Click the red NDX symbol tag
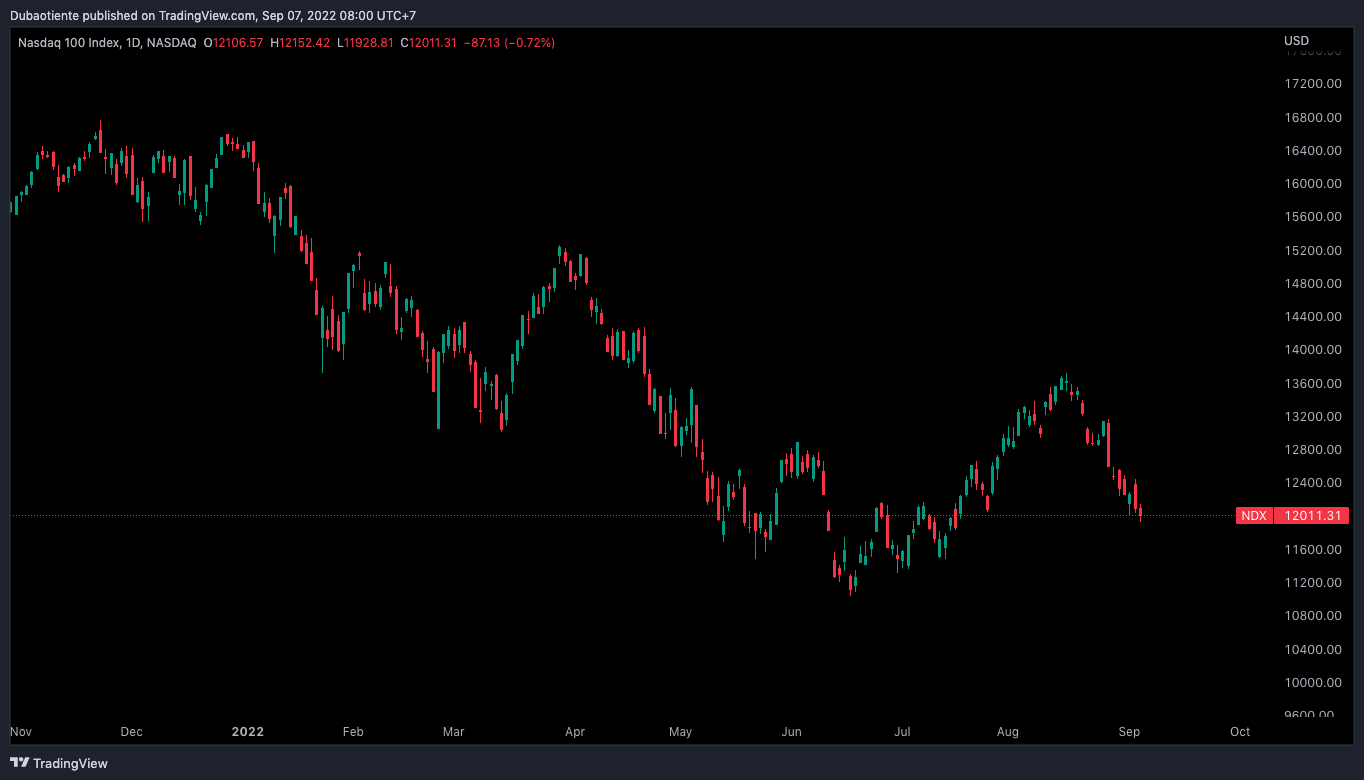Image resolution: width=1364 pixels, height=780 pixels. click(1255, 516)
